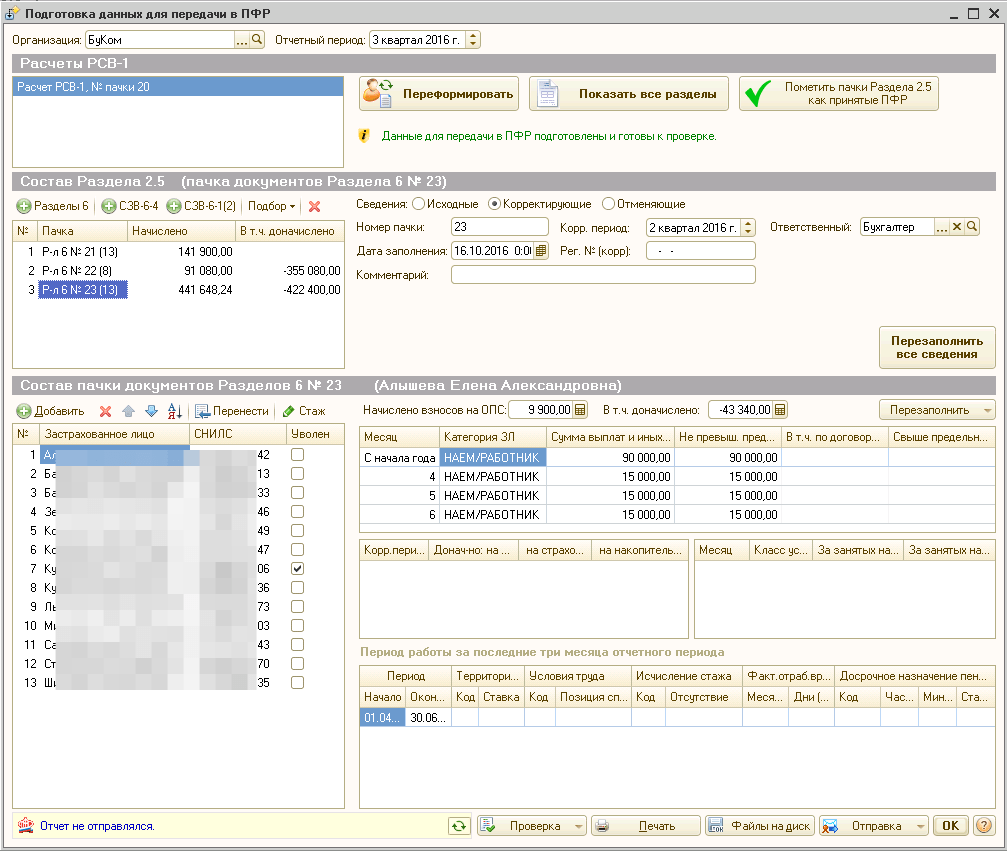The image size is (1007, 851).
Task: Open the Отправка dropdown arrow
Action: pos(921,826)
